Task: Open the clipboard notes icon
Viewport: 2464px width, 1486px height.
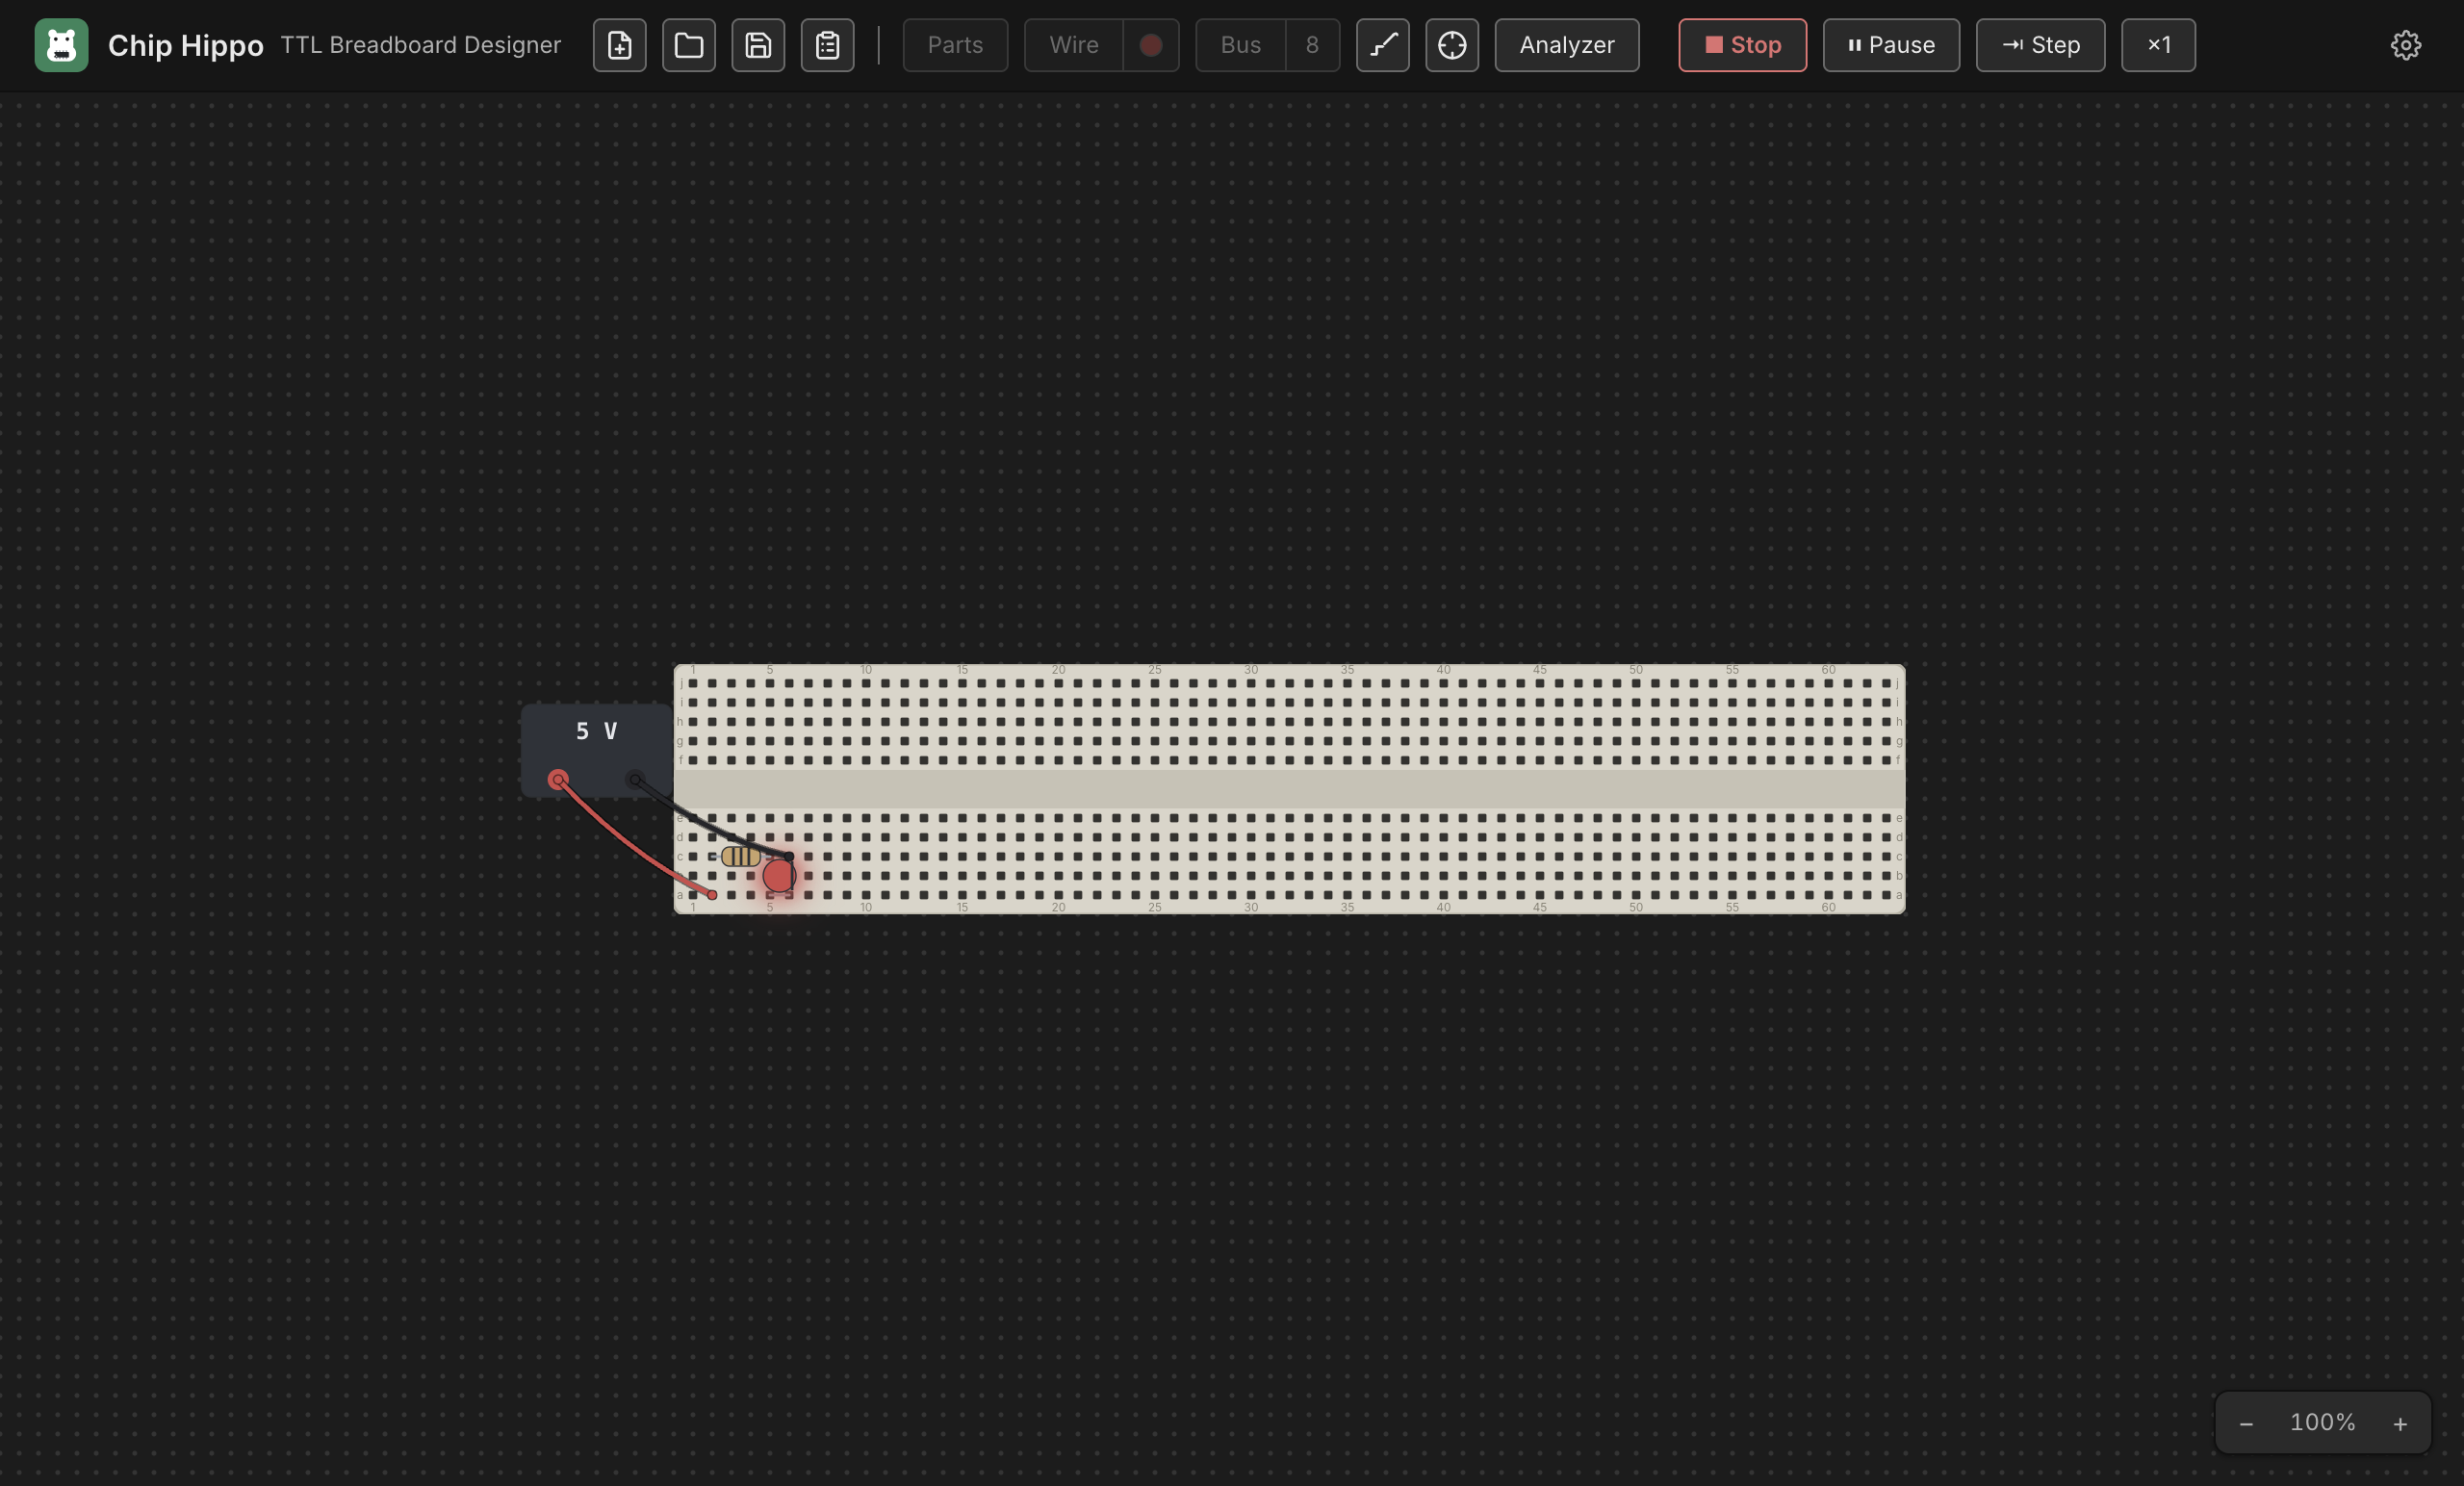Action: click(827, 45)
